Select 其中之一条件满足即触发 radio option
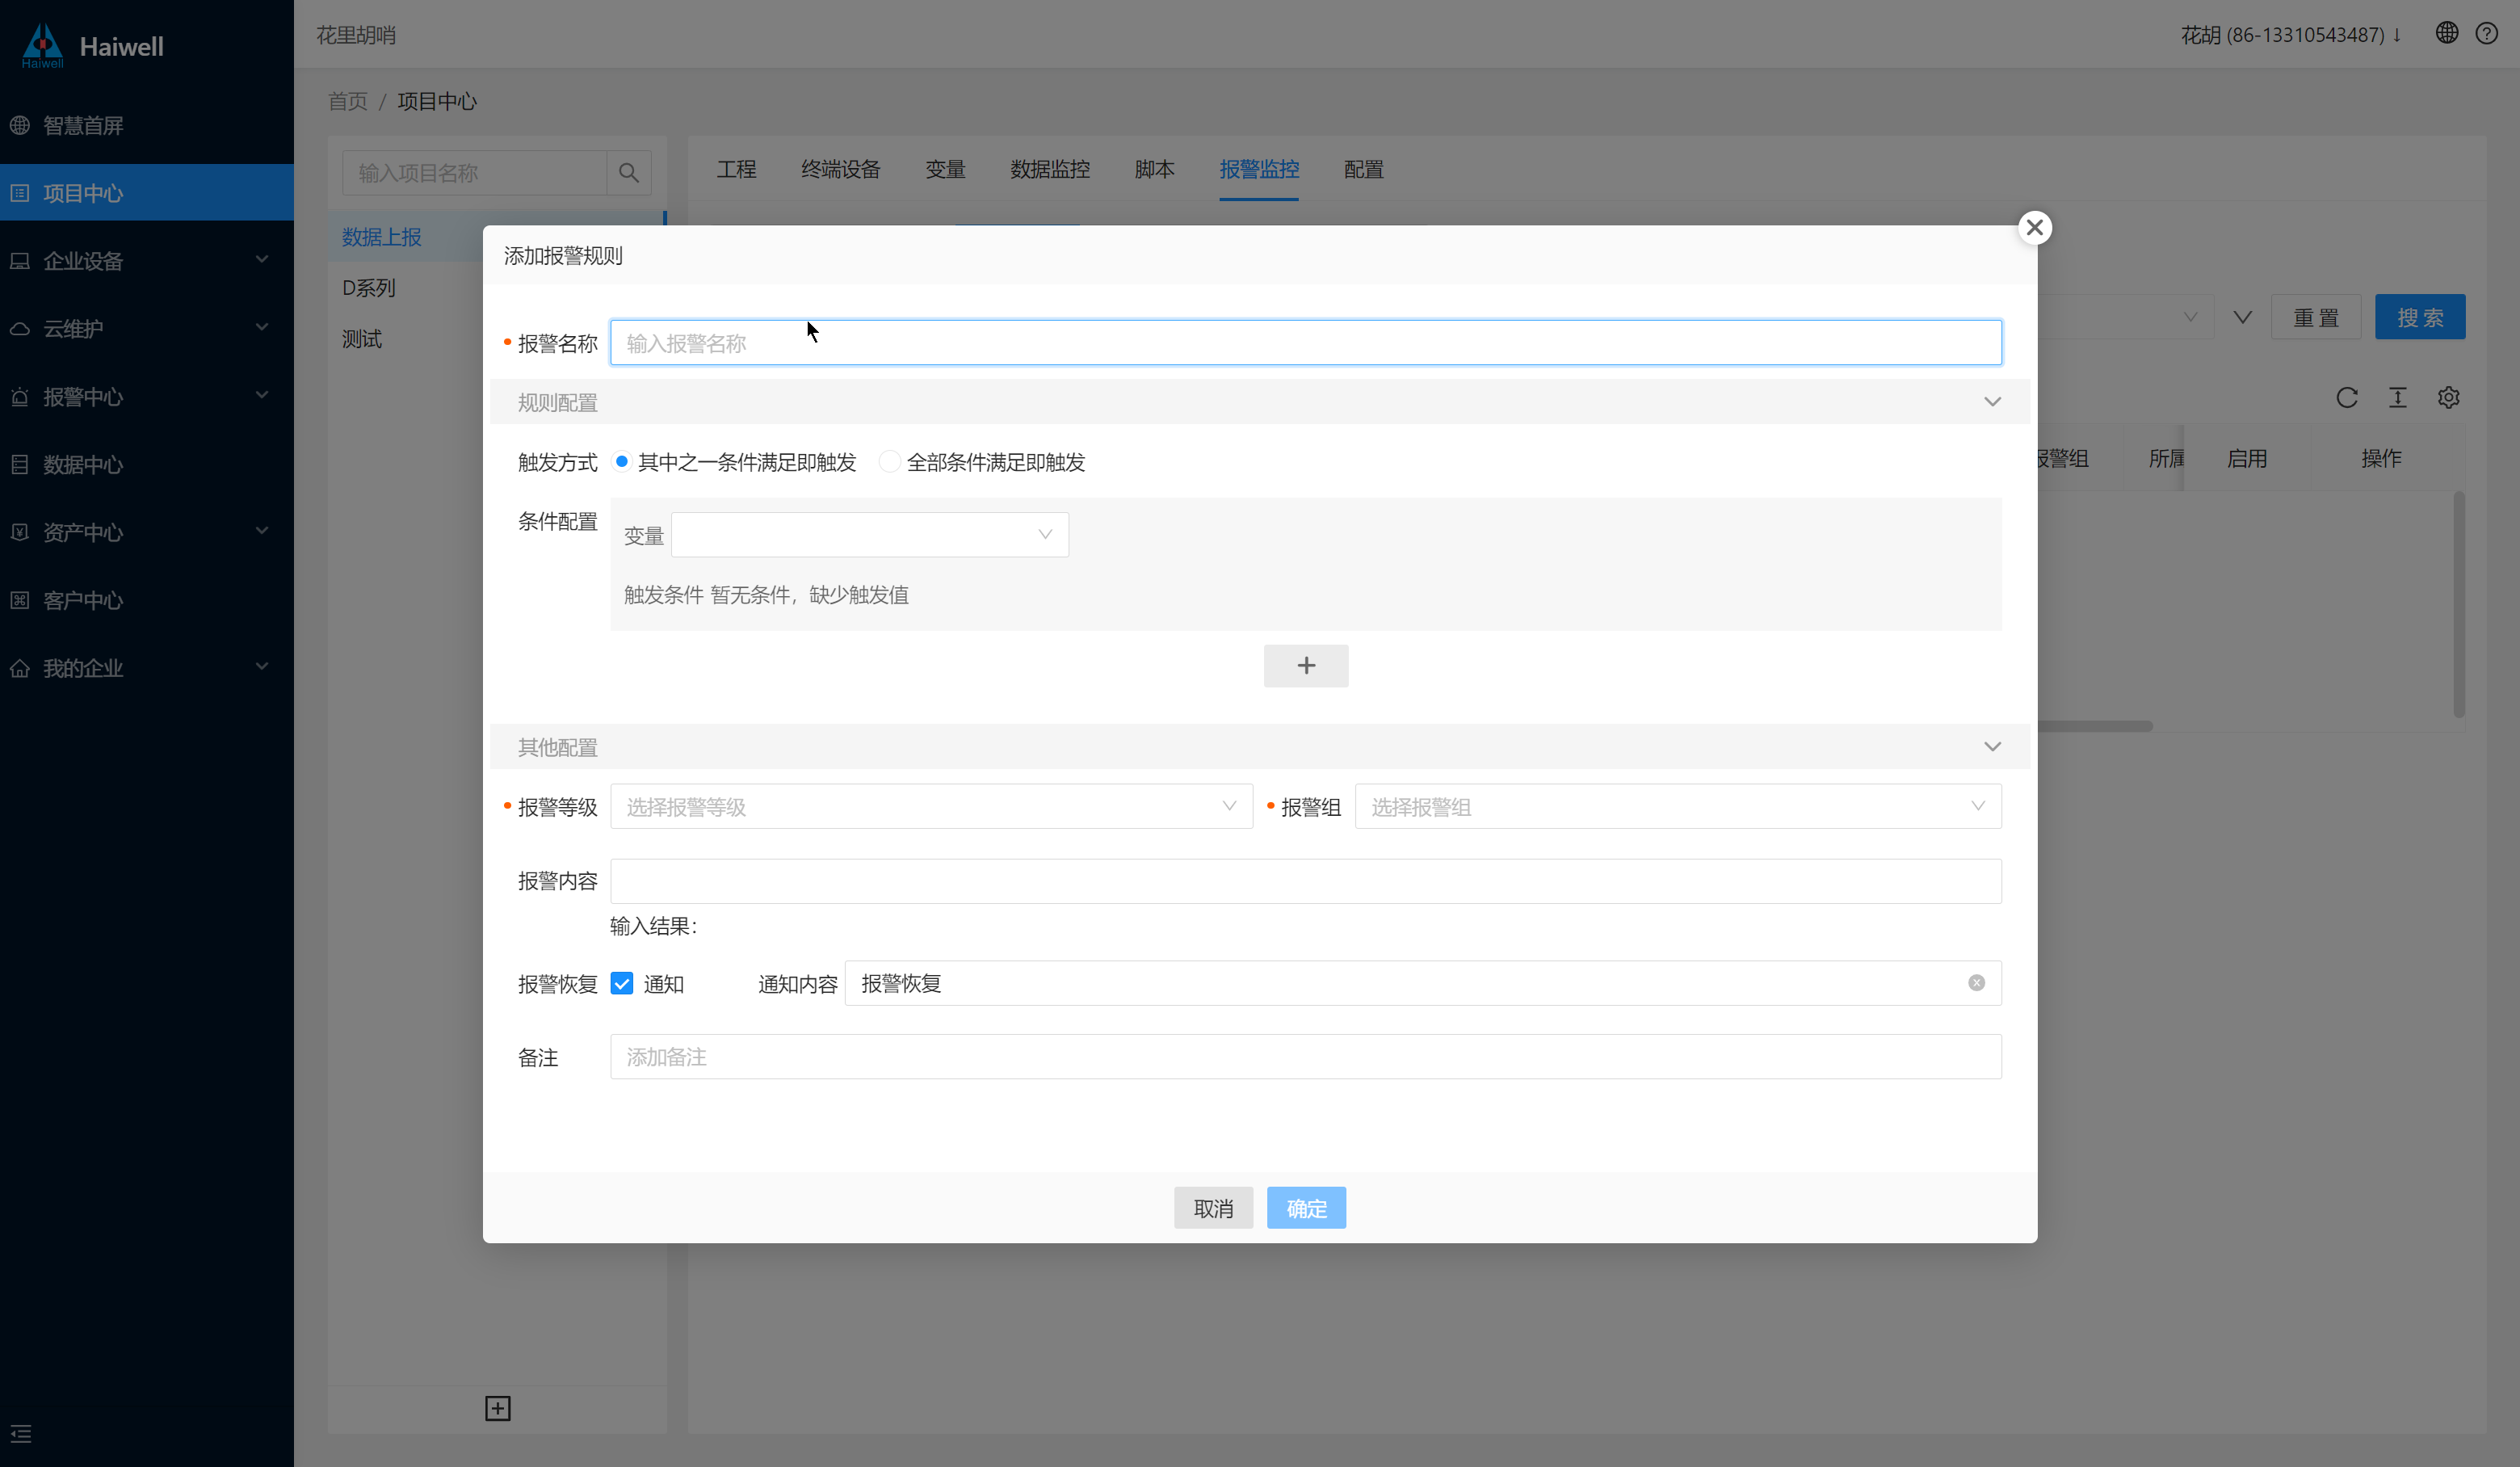The image size is (2520, 1467). tap(622, 462)
